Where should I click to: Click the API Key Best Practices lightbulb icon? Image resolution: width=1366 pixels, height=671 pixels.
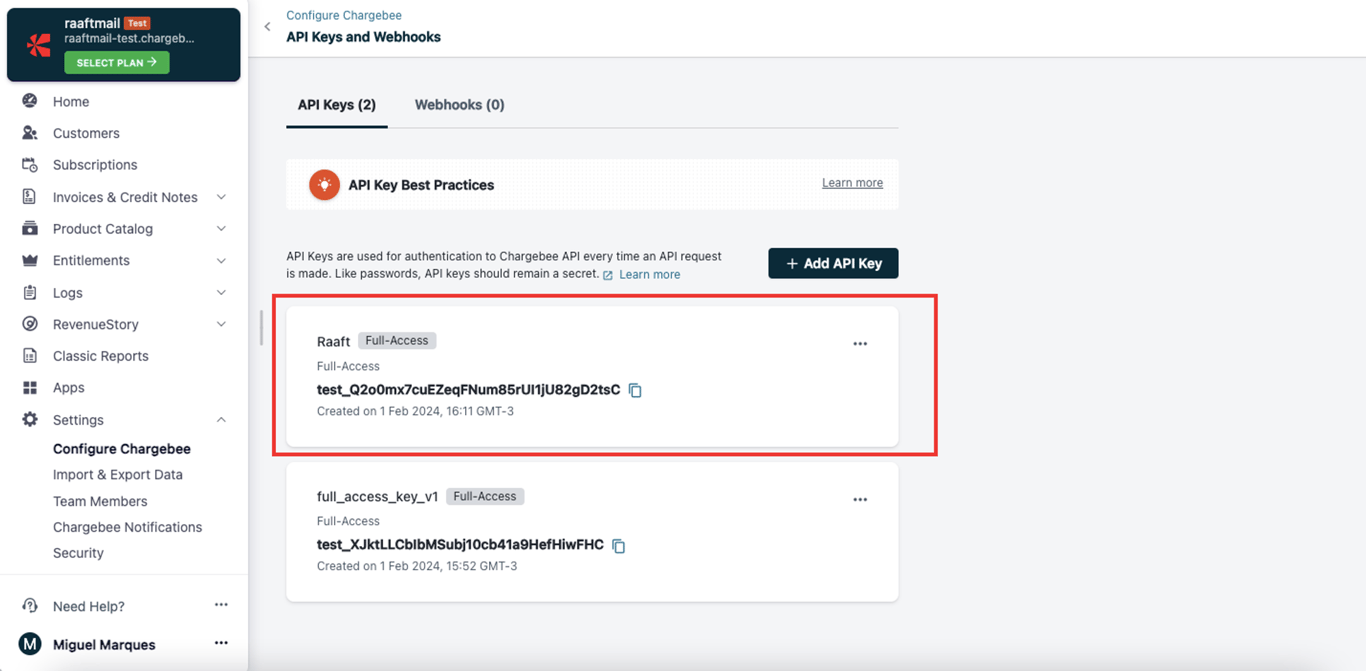coord(324,185)
